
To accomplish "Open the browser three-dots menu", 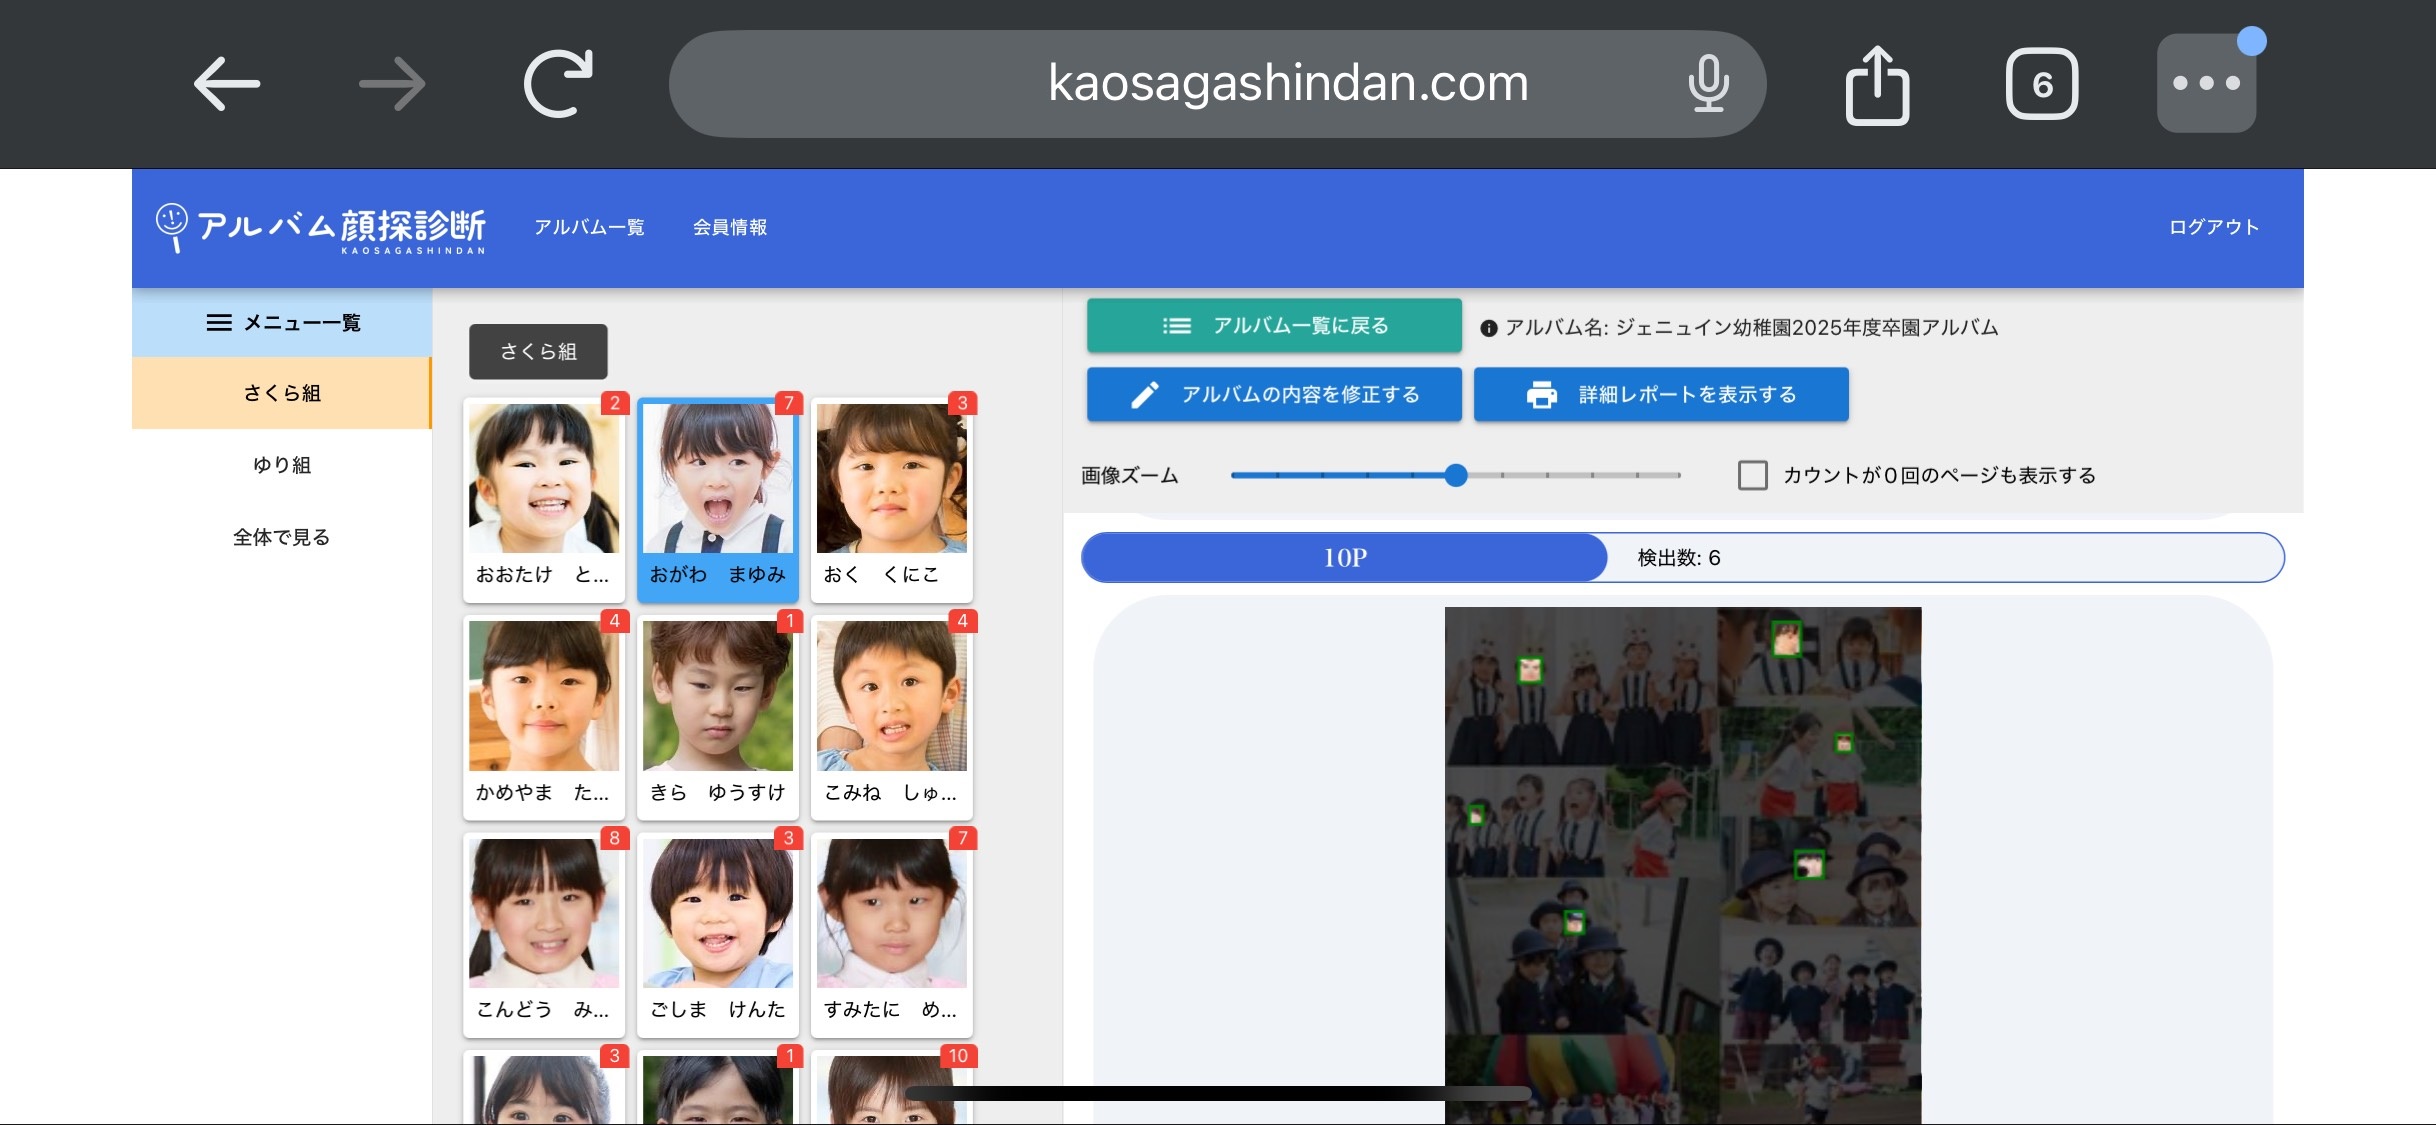I will tap(2206, 83).
